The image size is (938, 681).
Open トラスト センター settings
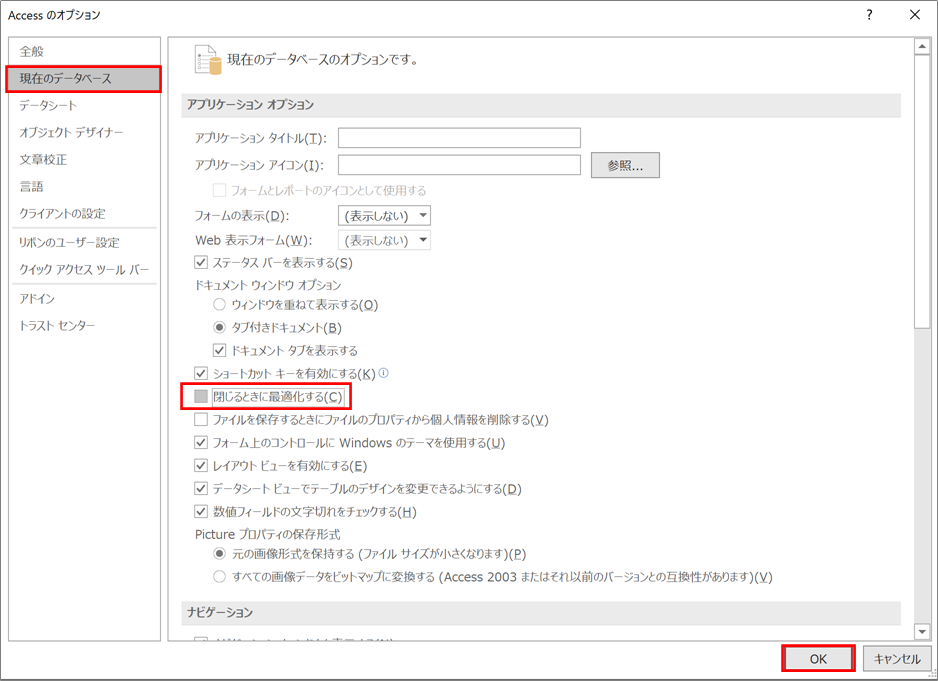coord(84,326)
